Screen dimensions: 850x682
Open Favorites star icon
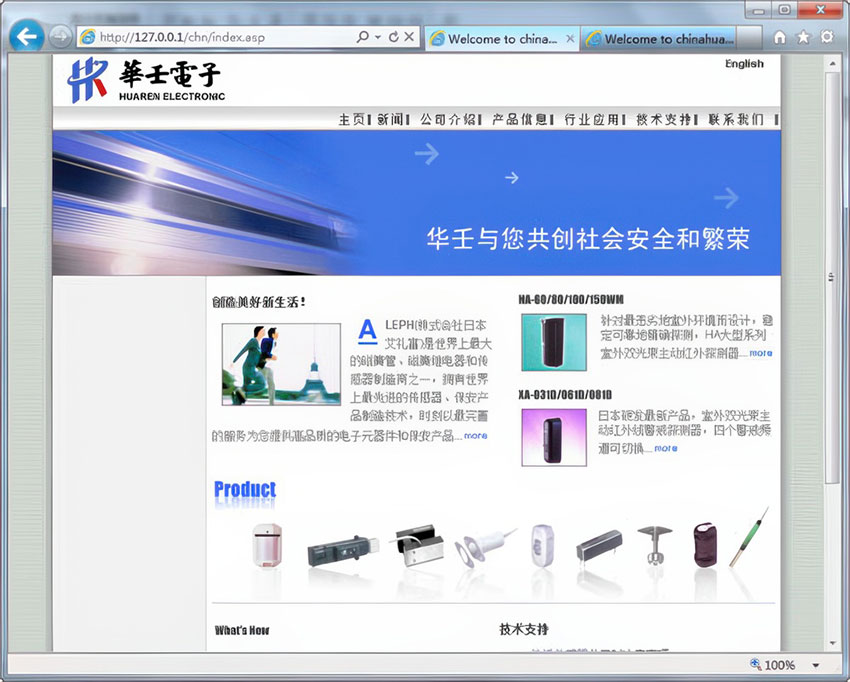tap(803, 38)
